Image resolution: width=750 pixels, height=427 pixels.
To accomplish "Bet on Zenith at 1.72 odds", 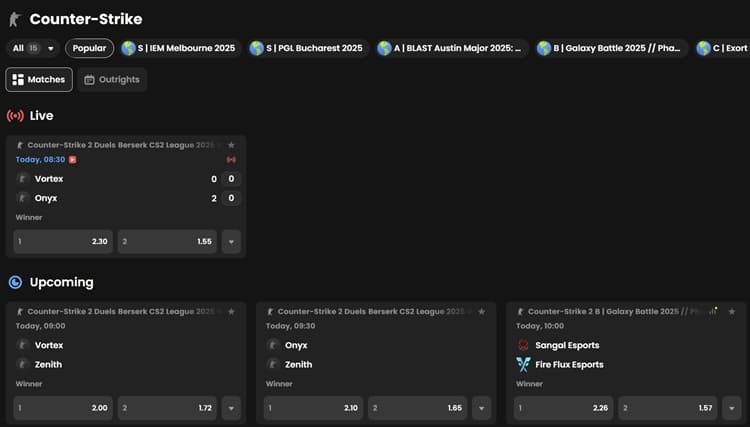I will click(x=167, y=408).
